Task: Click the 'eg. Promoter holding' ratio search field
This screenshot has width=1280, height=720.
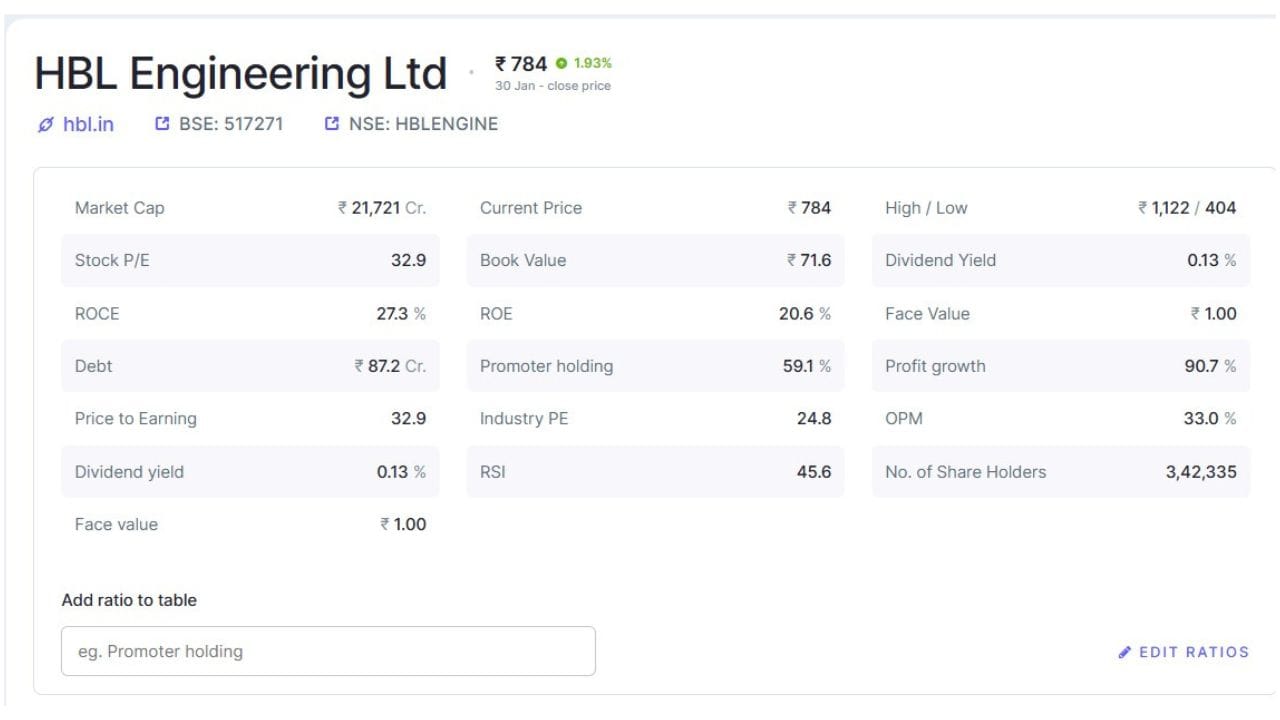Action: point(328,651)
